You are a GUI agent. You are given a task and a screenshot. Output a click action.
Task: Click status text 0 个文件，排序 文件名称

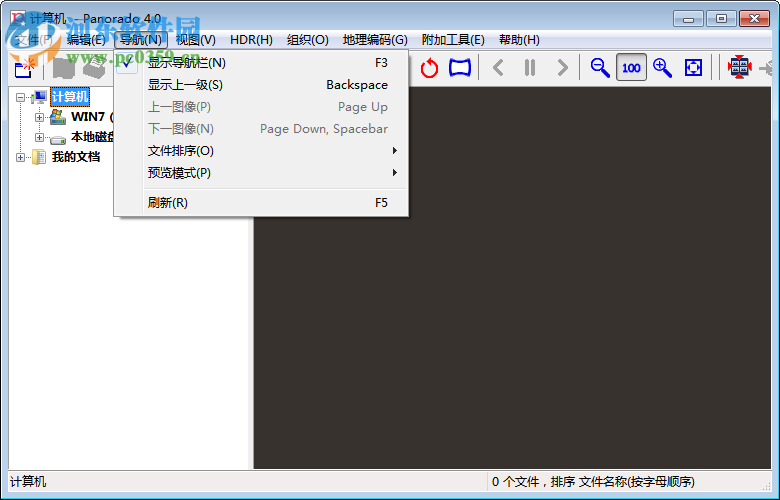tap(593, 482)
